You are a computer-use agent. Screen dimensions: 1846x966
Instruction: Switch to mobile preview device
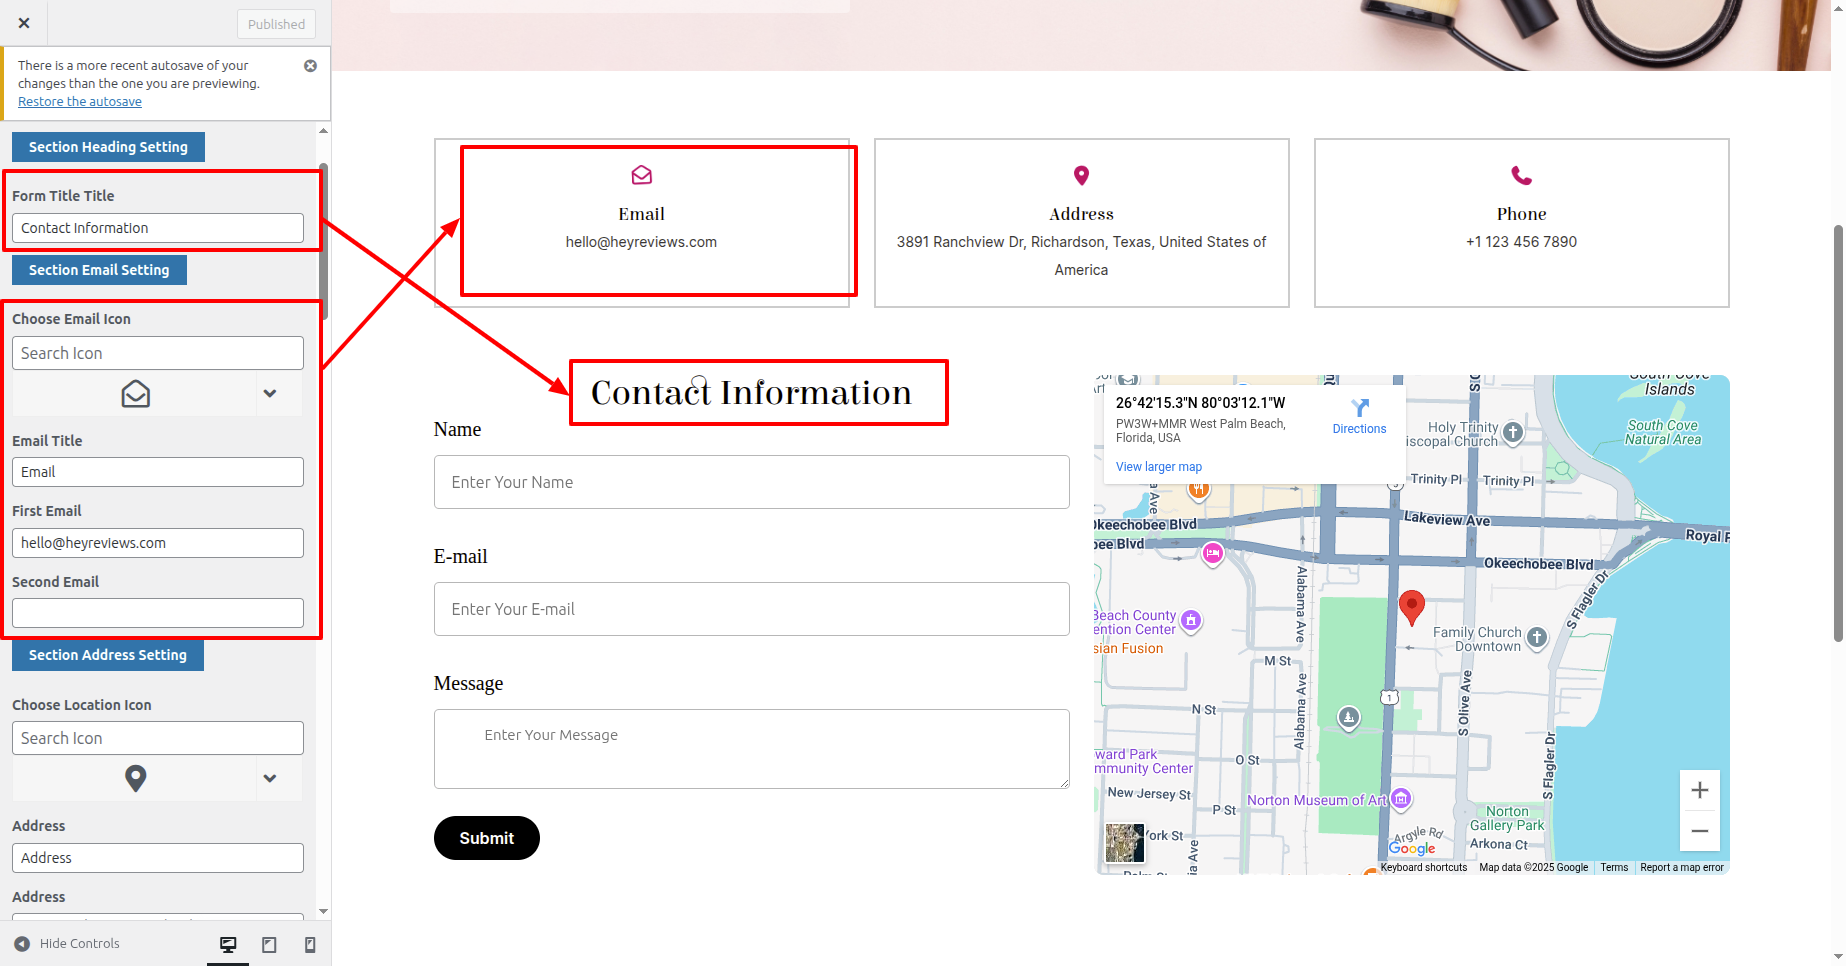[310, 945]
